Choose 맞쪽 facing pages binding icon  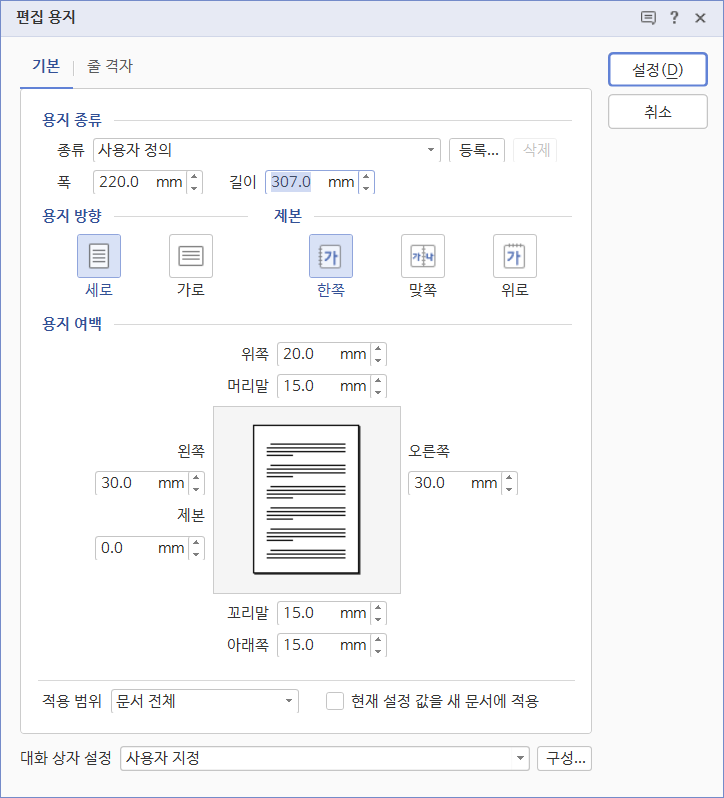(423, 256)
